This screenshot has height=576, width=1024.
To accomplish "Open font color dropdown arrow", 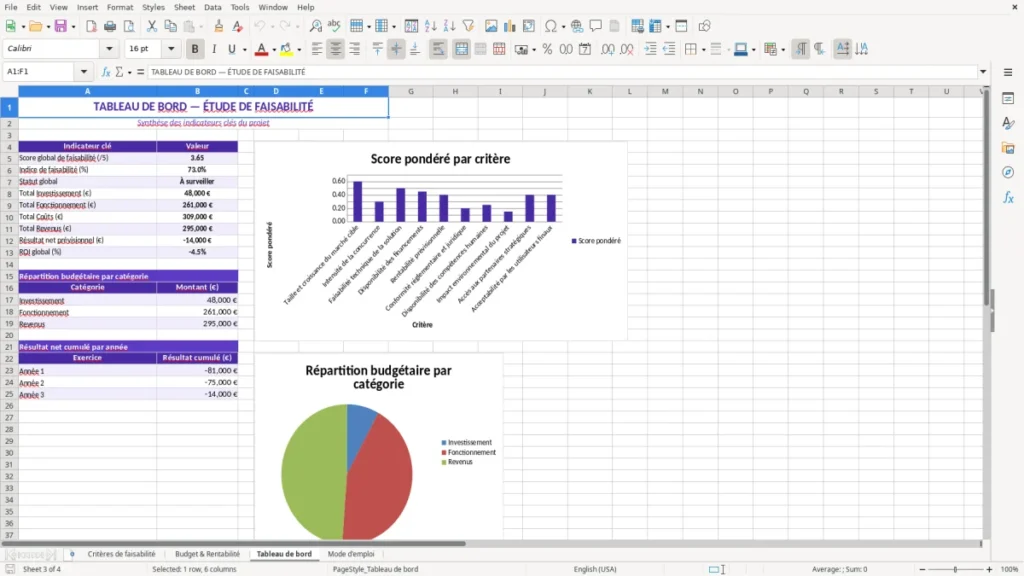I will click(274, 50).
